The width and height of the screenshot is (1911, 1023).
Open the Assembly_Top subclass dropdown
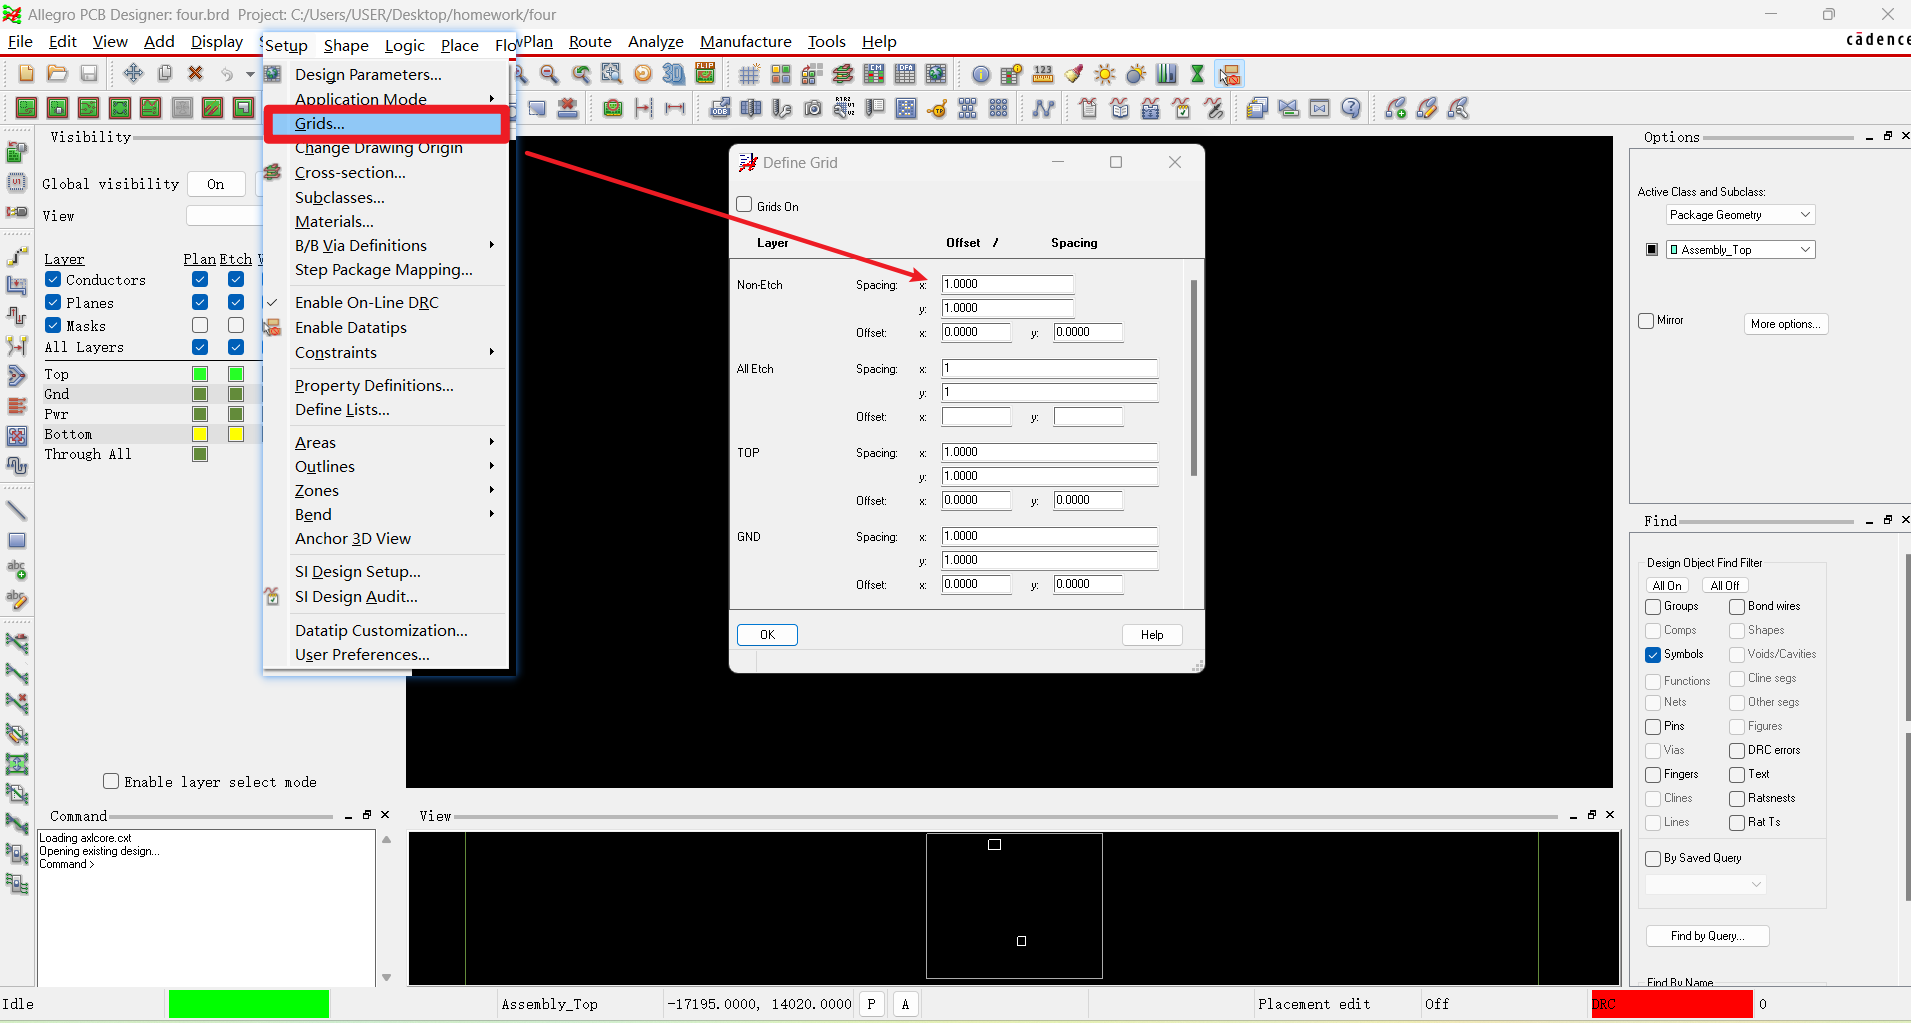[1740, 250]
